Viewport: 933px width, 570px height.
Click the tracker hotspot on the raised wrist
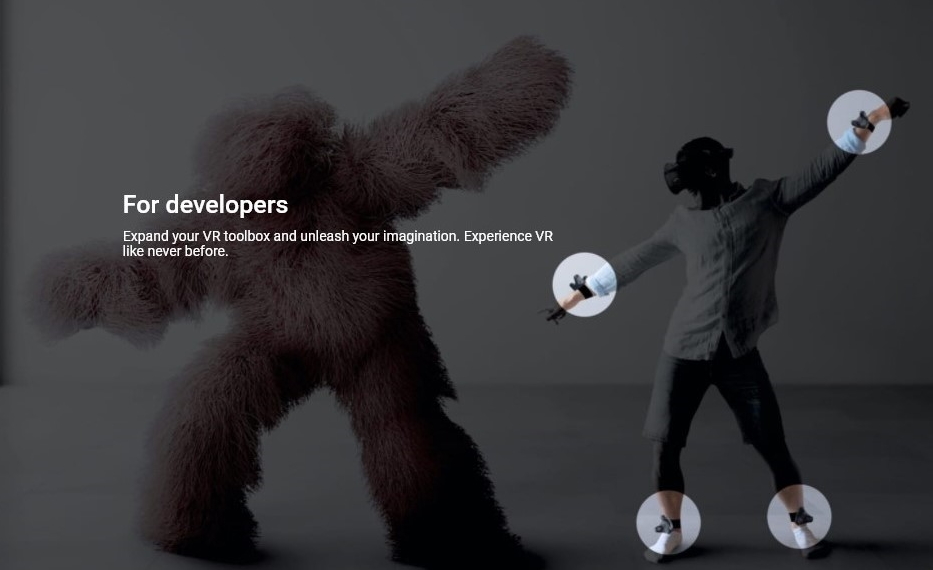click(x=859, y=122)
